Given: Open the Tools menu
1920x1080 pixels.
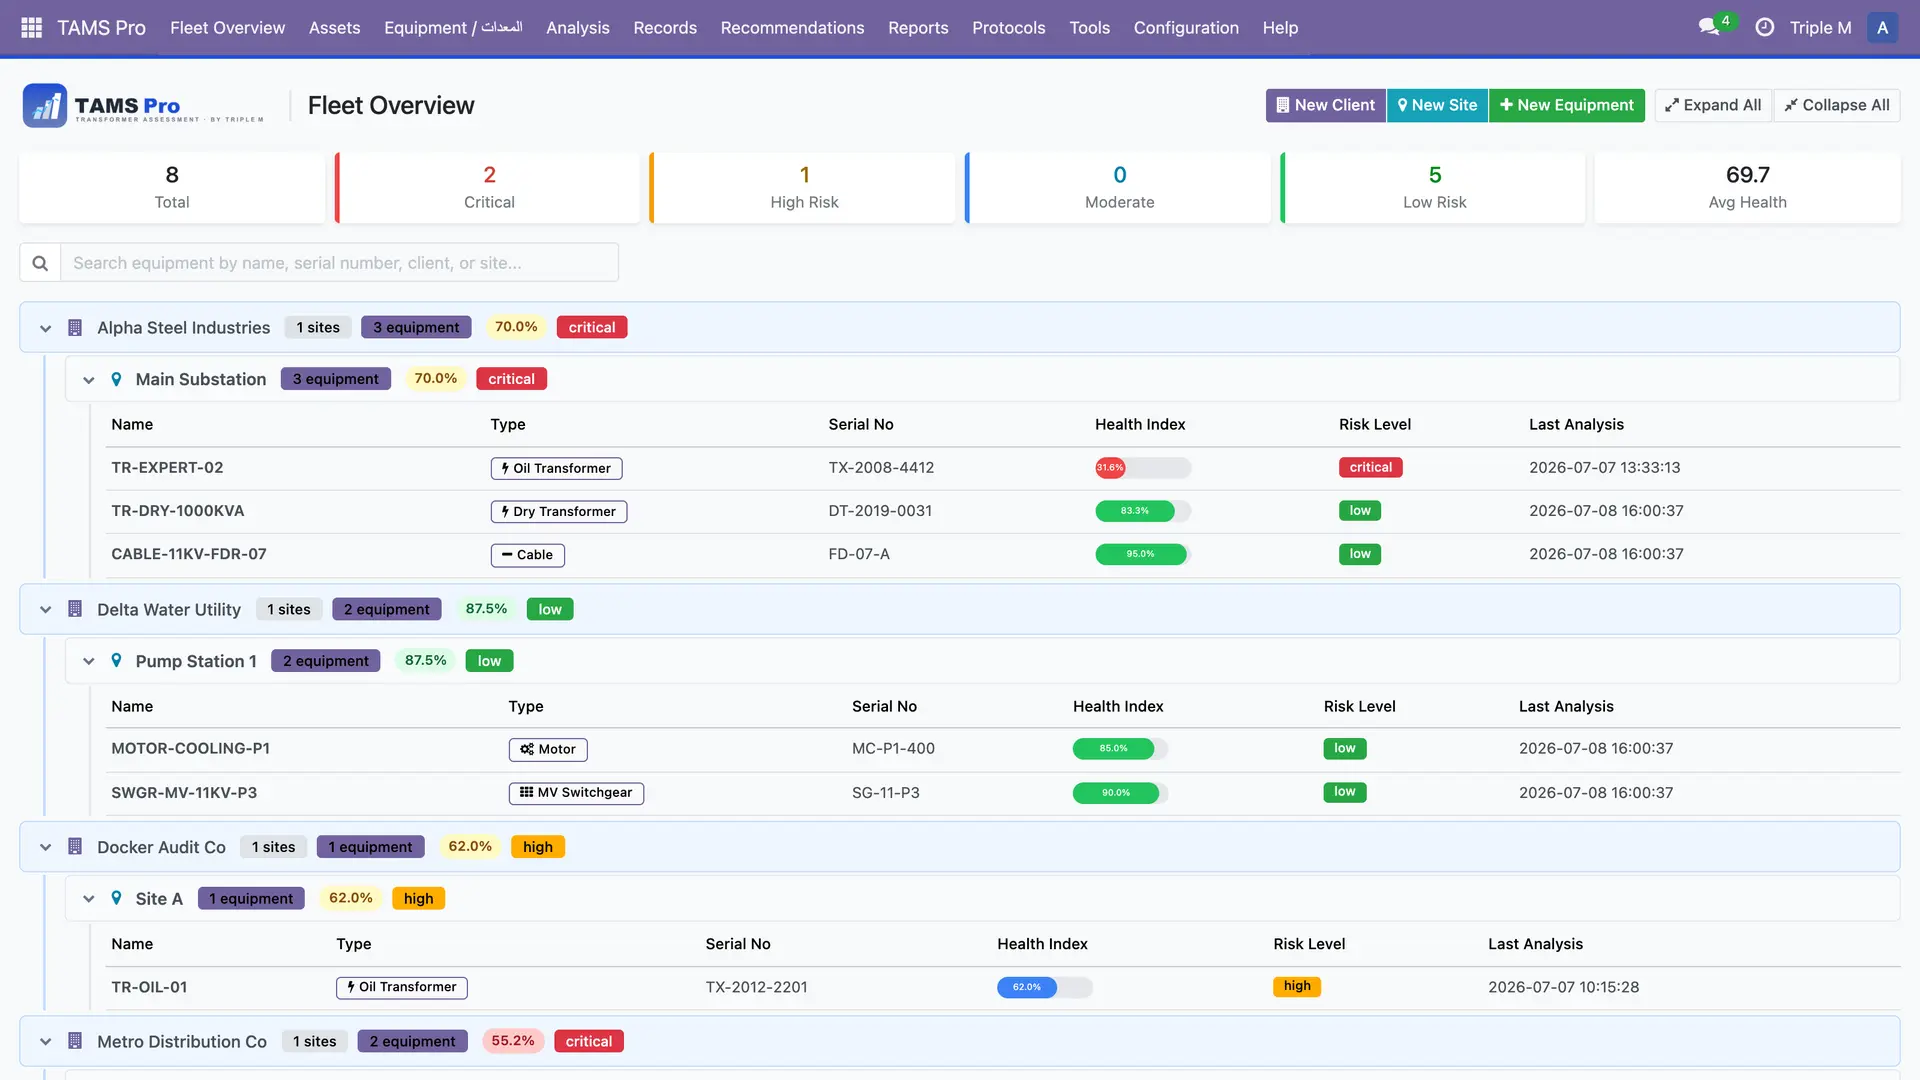Looking at the screenshot, I should (x=1089, y=28).
